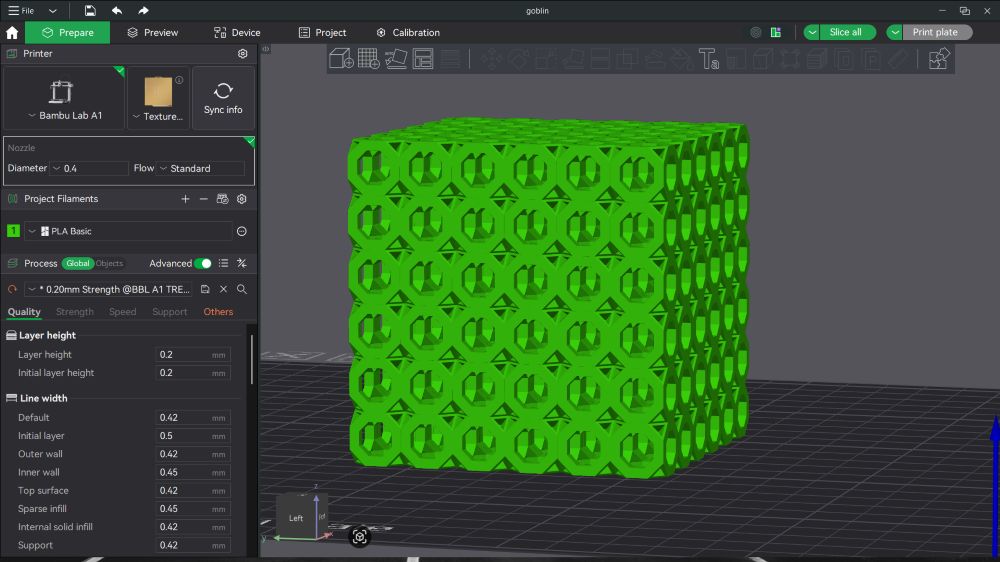Open Bambu Lab A1 printer dropdown

(32, 115)
